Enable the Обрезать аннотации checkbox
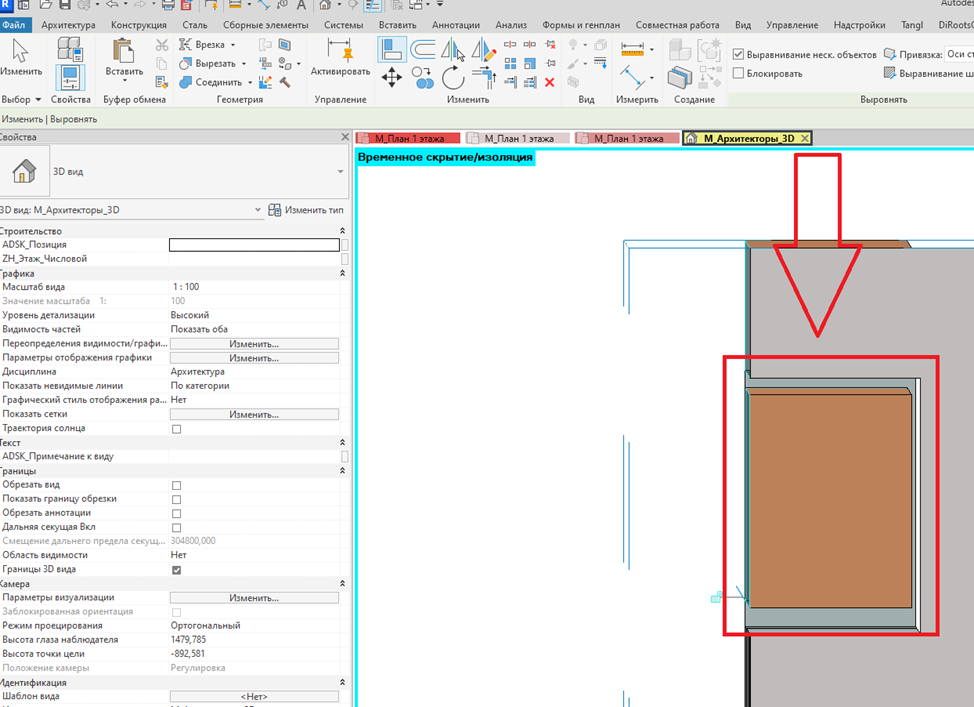 176,514
